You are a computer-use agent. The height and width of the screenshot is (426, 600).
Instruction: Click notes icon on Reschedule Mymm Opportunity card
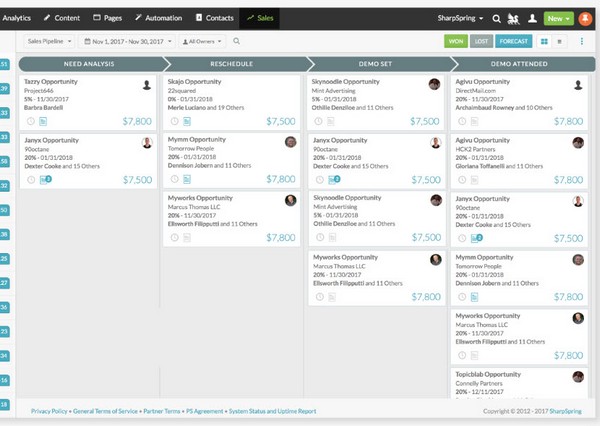(x=187, y=179)
